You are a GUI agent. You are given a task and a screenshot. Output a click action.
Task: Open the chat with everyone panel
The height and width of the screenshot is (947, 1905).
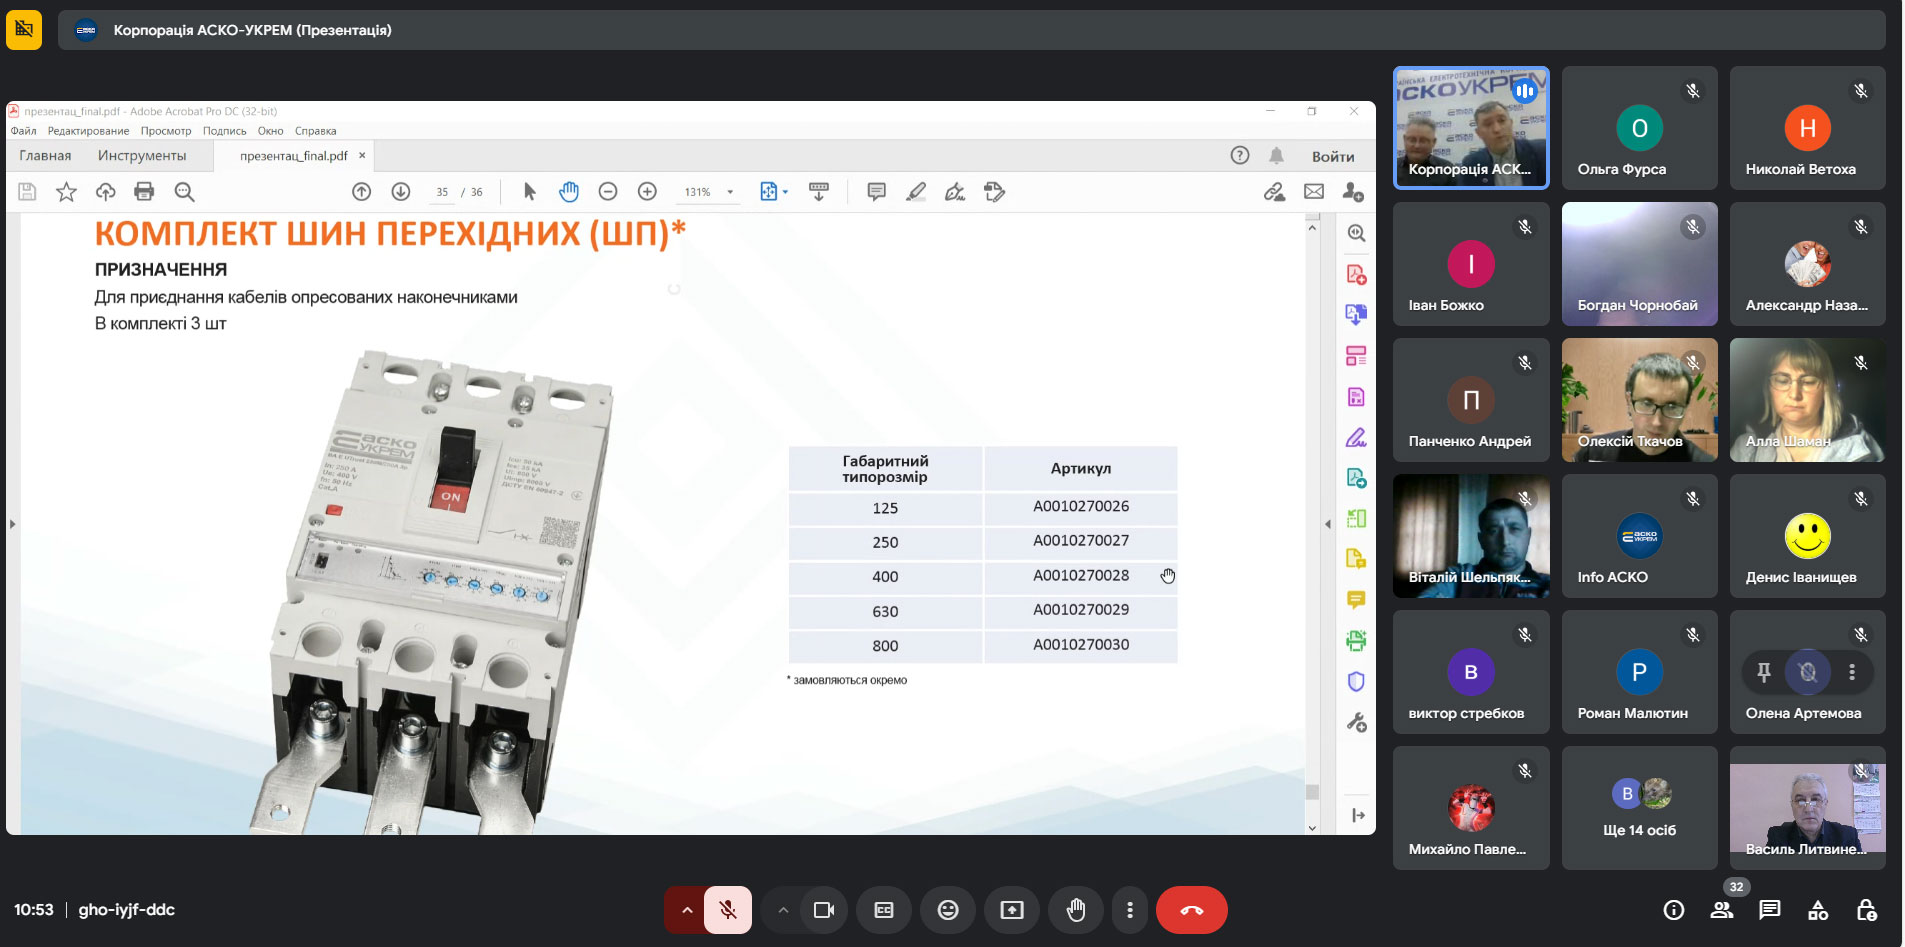click(1770, 910)
